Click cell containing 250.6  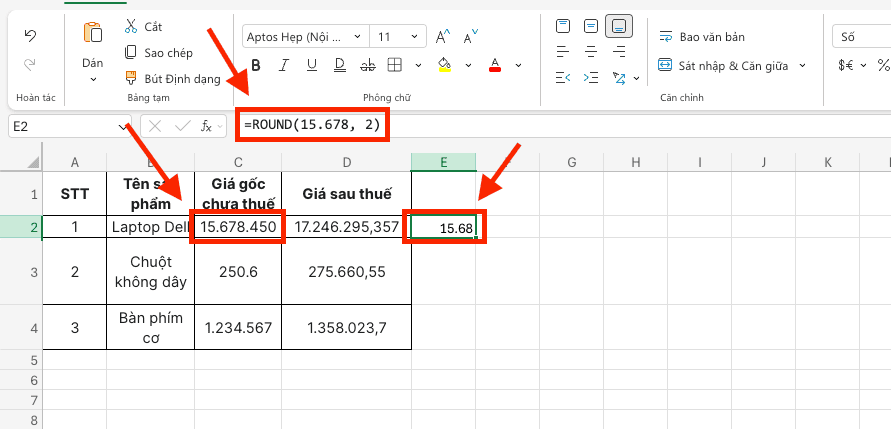click(238, 272)
